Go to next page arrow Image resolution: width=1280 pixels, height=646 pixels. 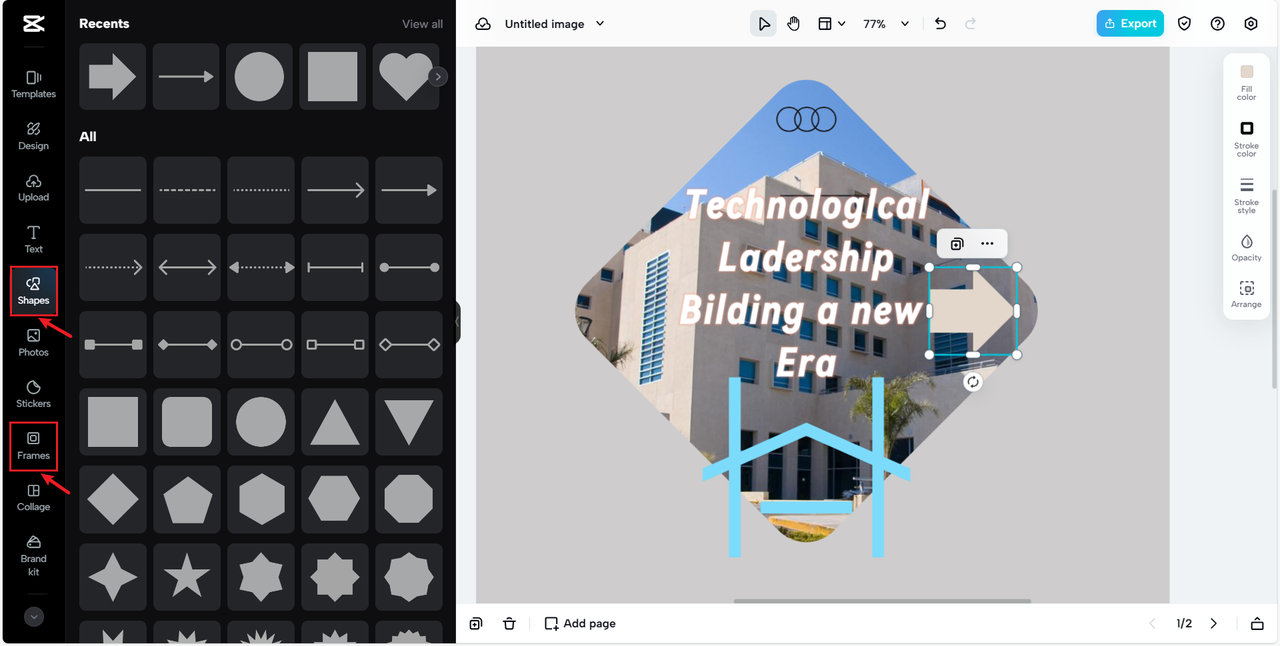[1214, 623]
